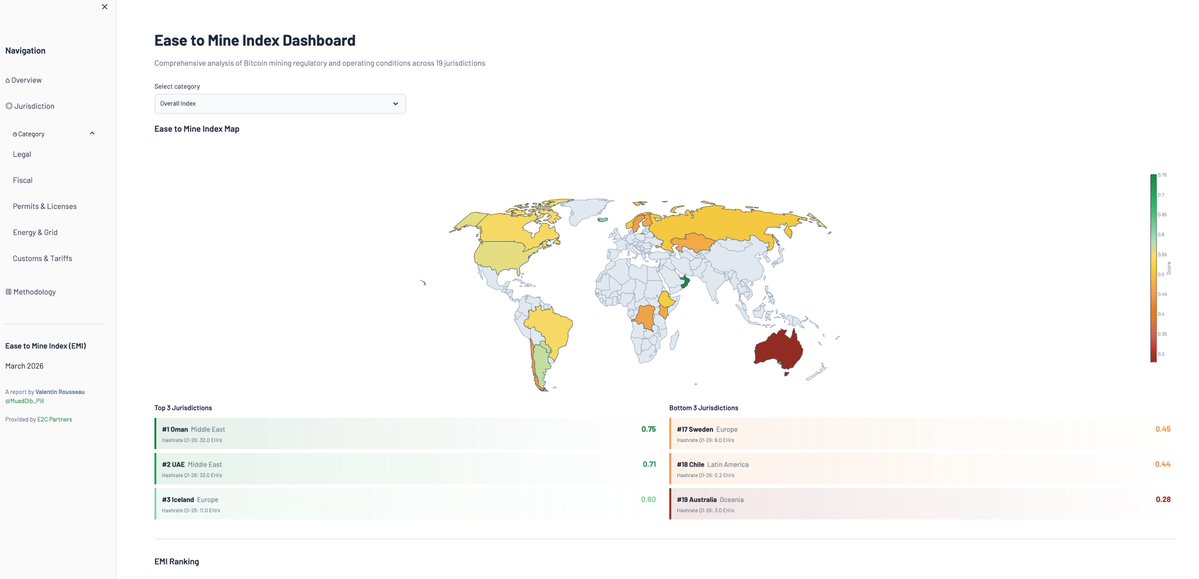Image resolution: width=1199 pixels, height=579 pixels.
Task: Open the Overview page
Action: [24, 80]
